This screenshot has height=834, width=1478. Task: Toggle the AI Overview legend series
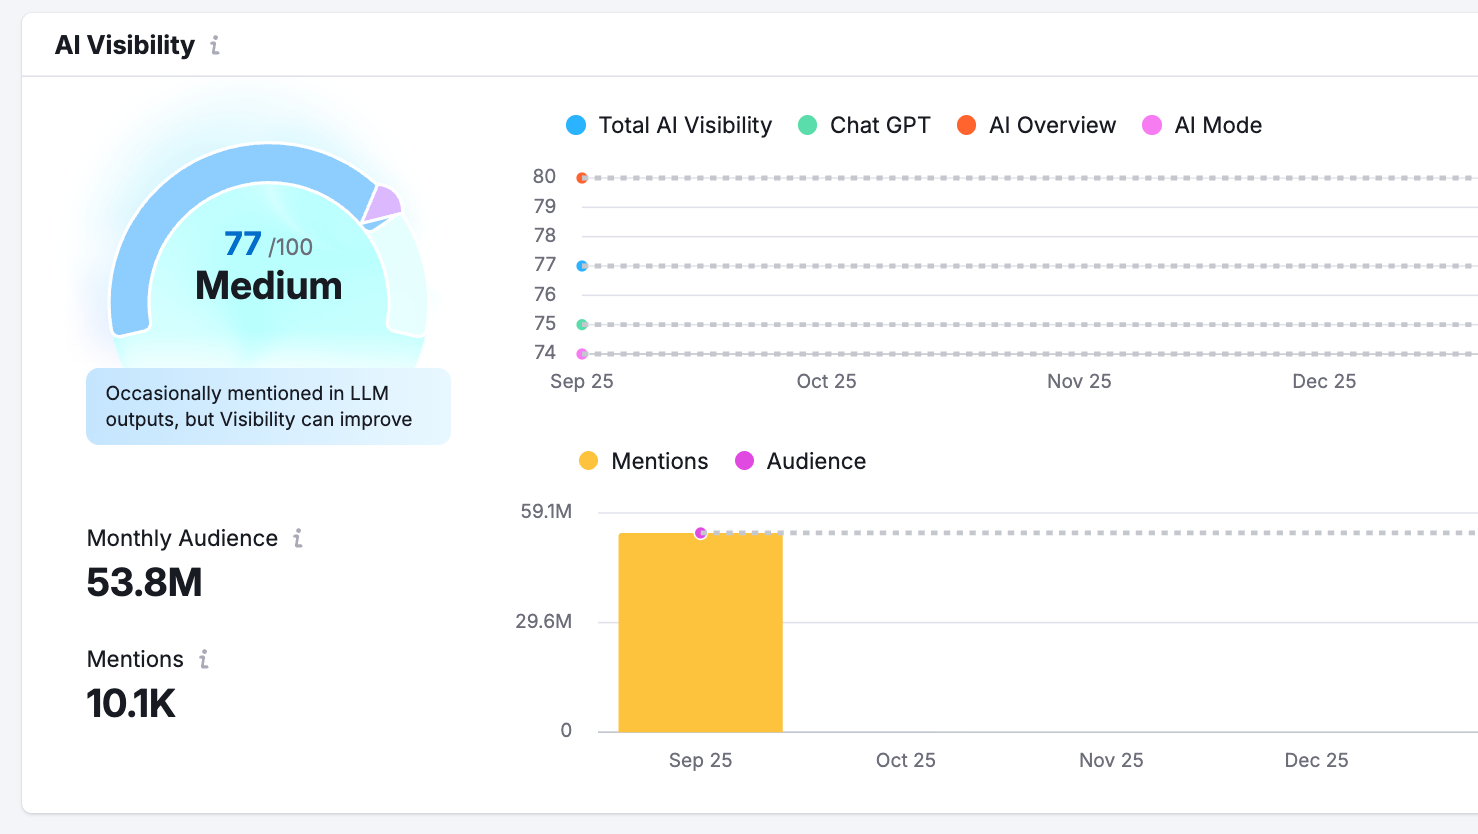coord(1036,125)
